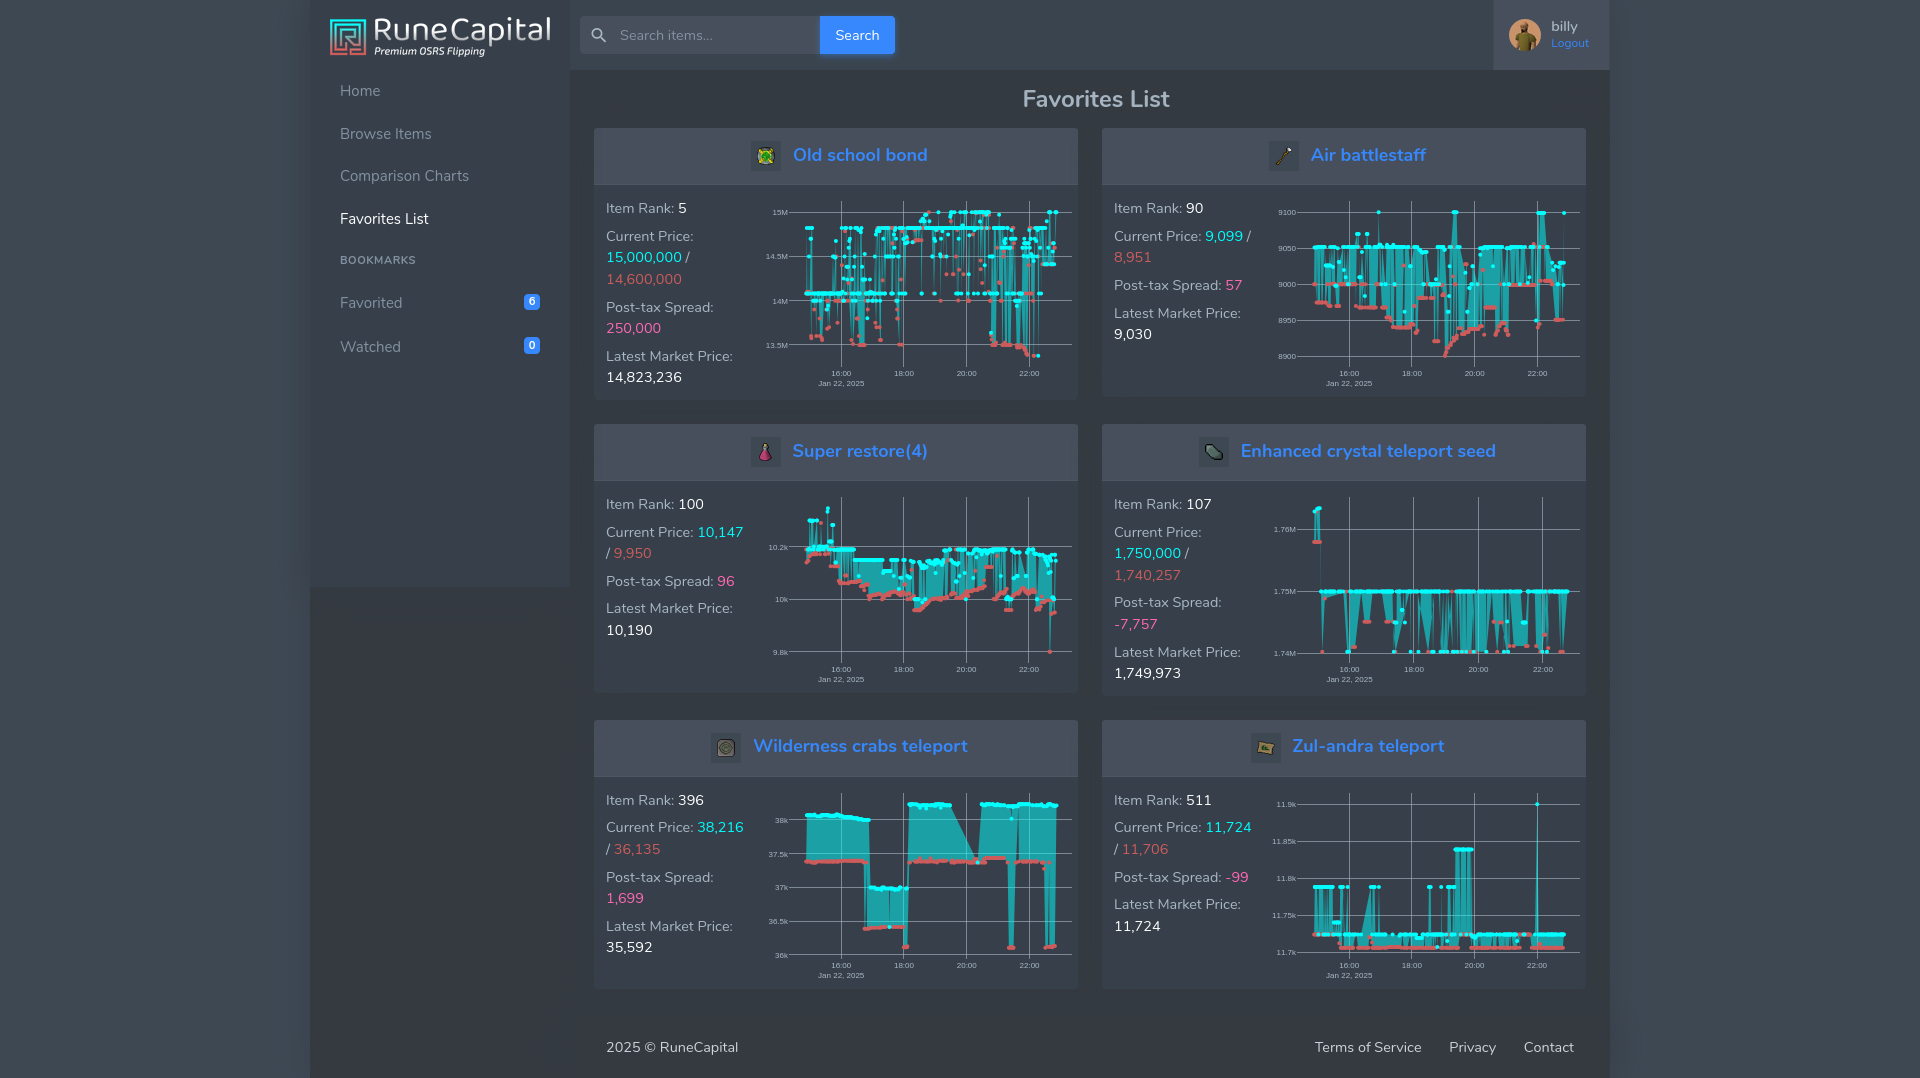The image size is (1920, 1078).
Task: Click the Wilderness crabs teleport icon
Action: 726,748
